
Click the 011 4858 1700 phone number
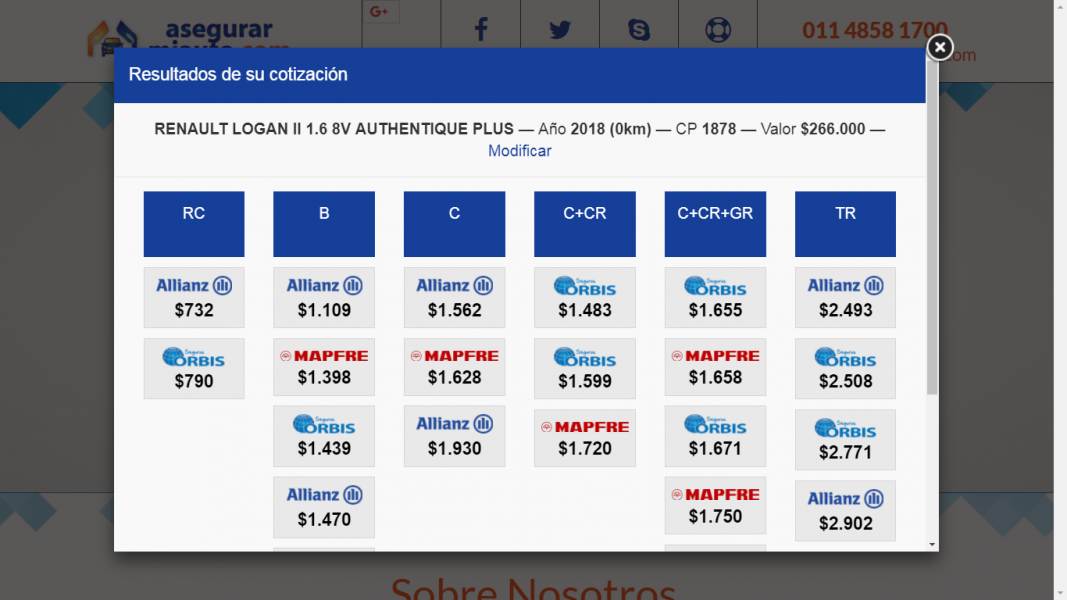[875, 30]
